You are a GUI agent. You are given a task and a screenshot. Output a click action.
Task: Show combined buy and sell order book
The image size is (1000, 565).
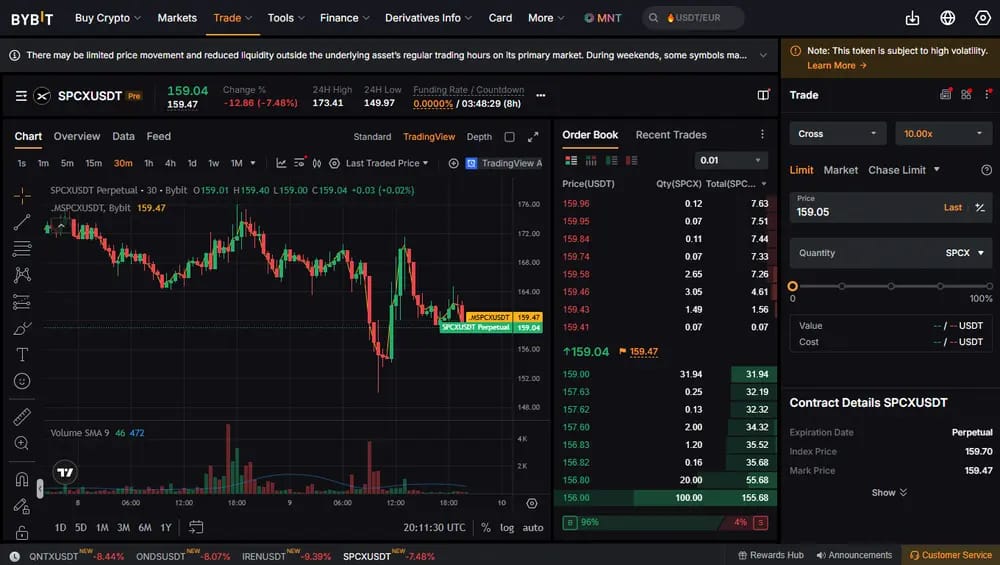[571, 160]
